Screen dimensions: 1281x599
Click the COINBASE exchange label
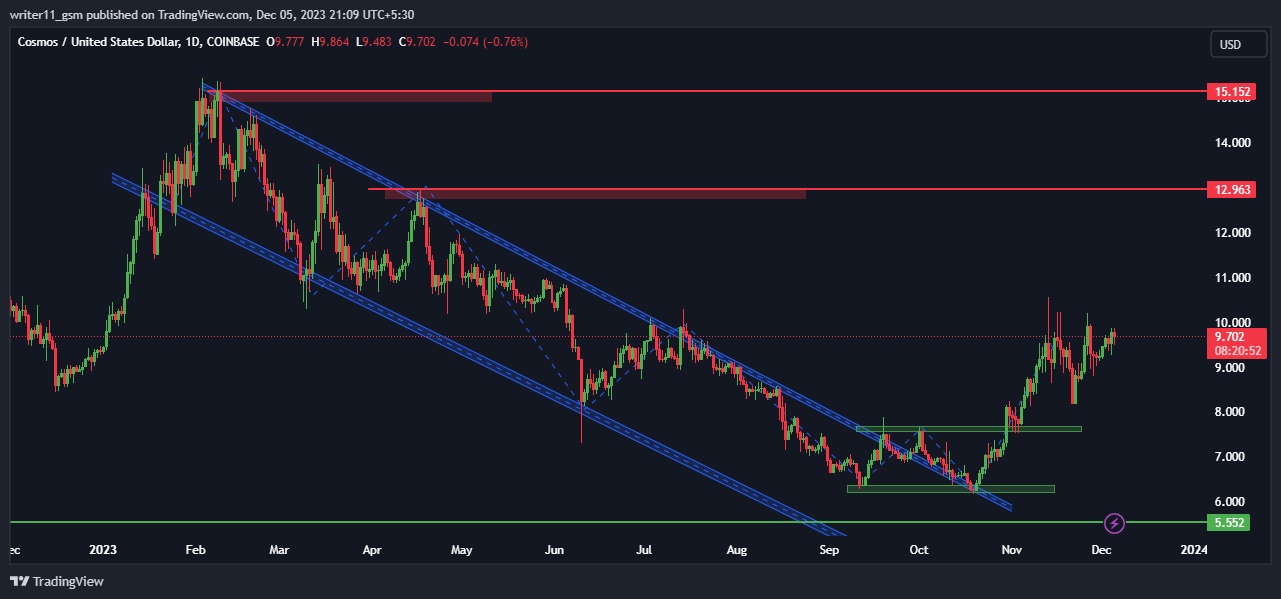pos(233,42)
